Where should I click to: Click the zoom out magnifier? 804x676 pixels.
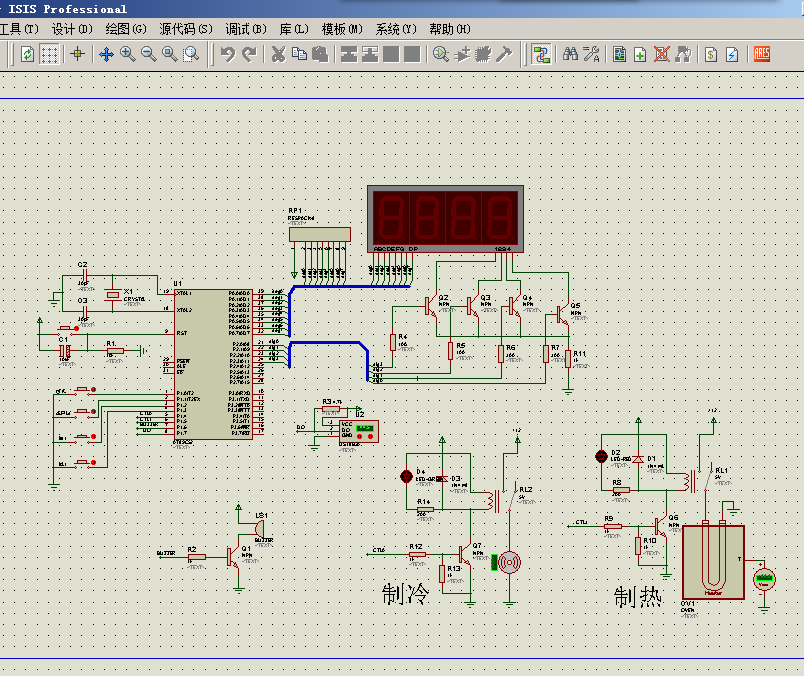148,54
